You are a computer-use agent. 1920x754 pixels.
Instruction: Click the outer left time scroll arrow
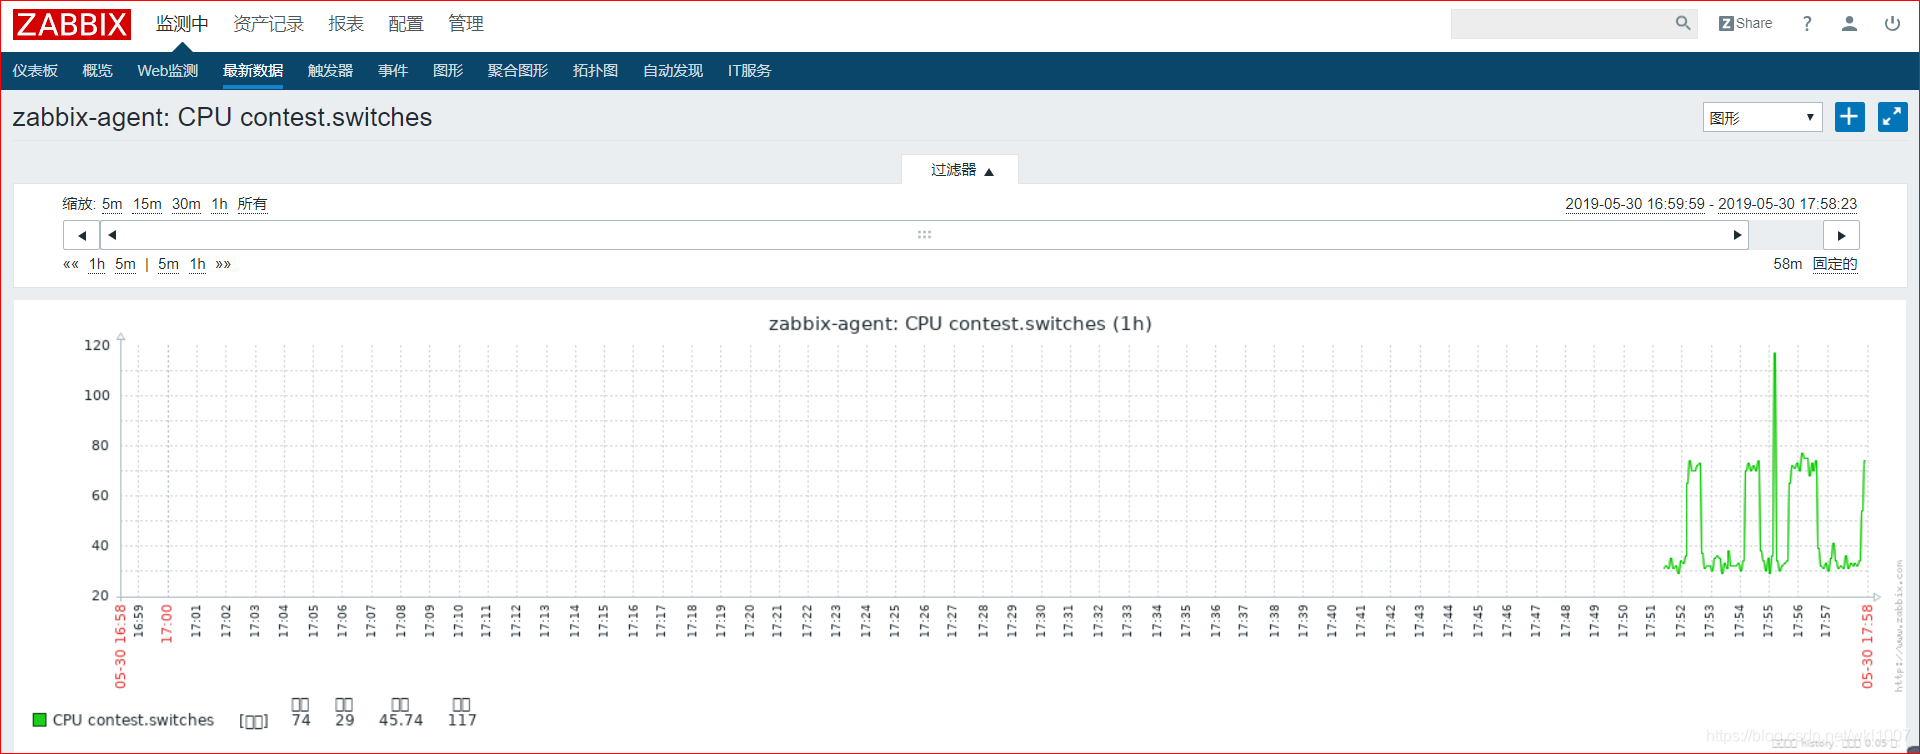pyautogui.click(x=82, y=235)
